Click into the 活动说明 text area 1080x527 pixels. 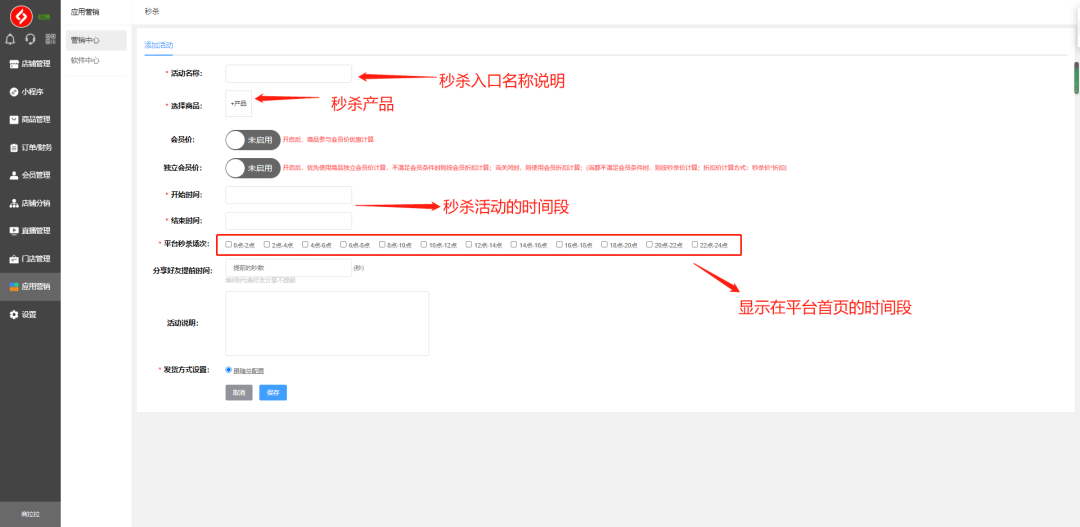[x=327, y=323]
